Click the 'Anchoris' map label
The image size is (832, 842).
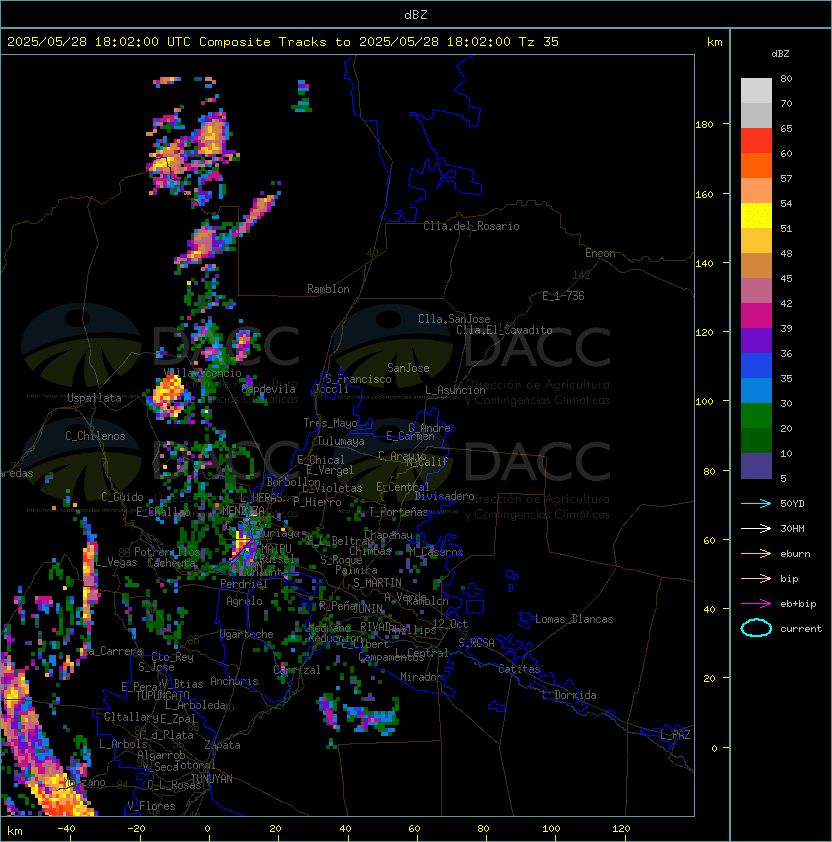234,681
